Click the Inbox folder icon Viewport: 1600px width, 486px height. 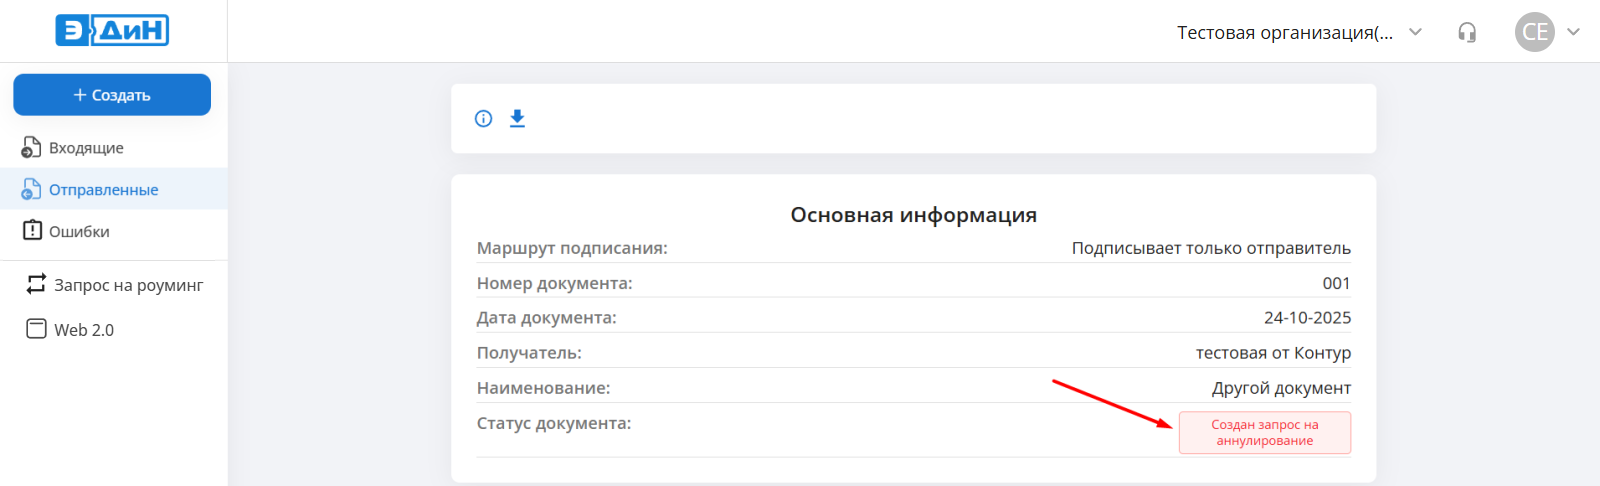tap(31, 148)
